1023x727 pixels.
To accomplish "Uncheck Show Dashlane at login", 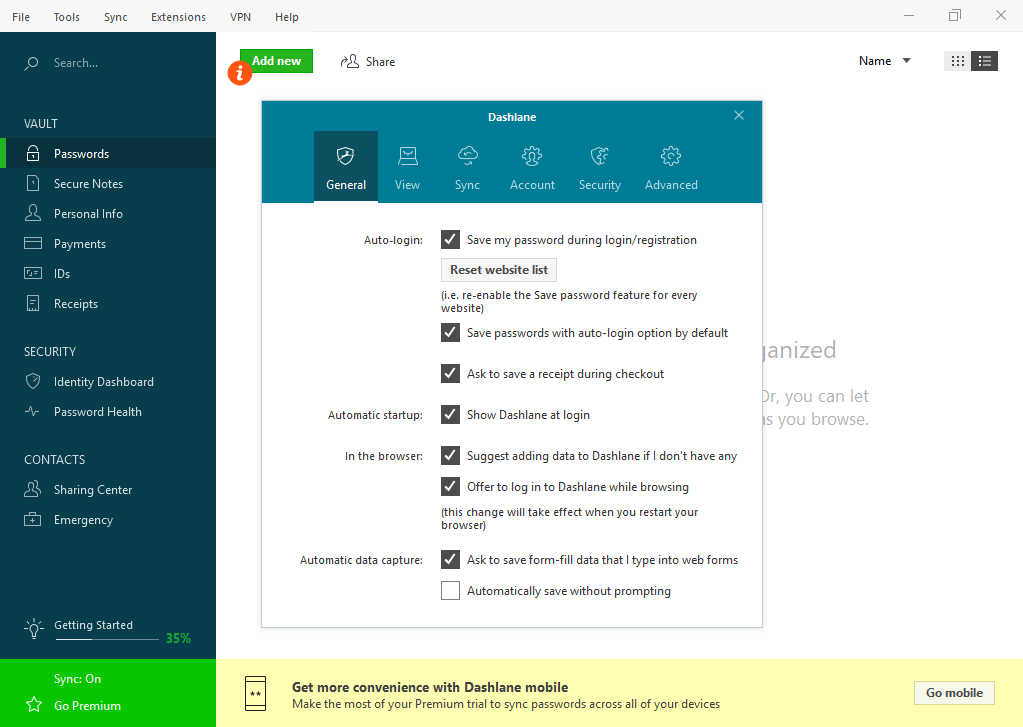I will pos(450,414).
